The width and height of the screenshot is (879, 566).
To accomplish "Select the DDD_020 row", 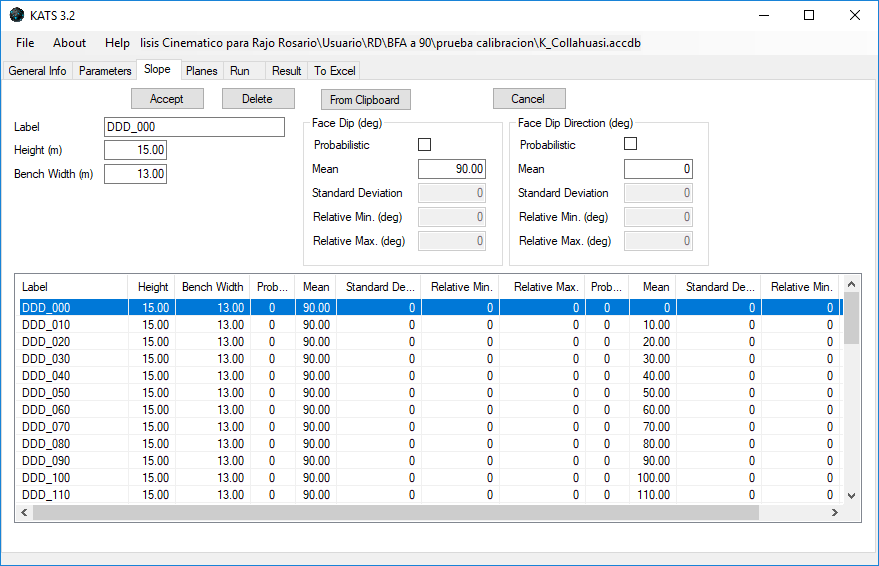I will [x=431, y=342].
